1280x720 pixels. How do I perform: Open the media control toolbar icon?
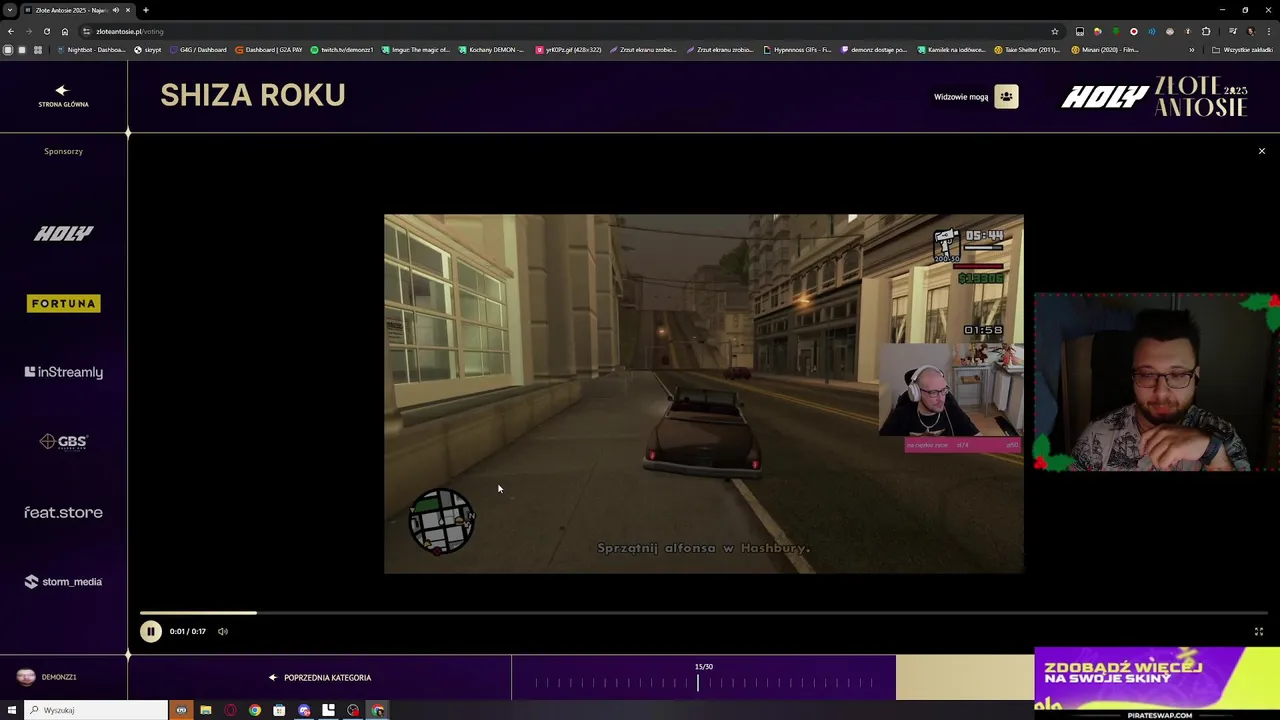[x=1231, y=31]
